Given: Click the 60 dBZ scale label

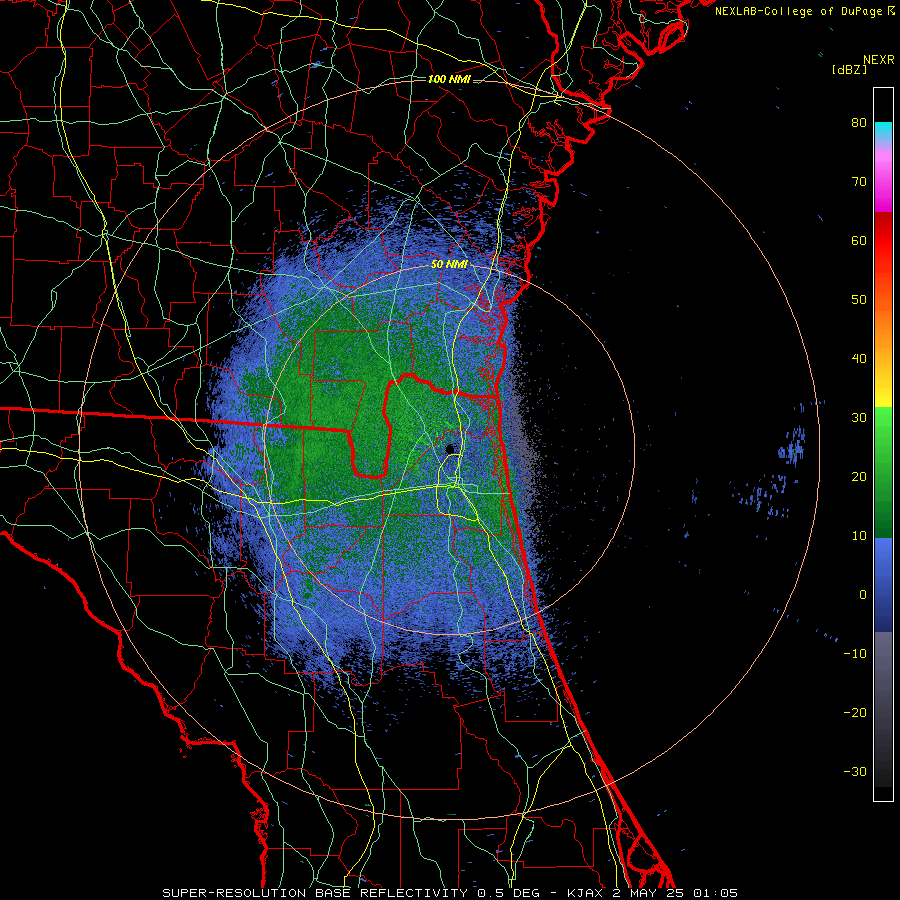Looking at the screenshot, I should [859, 241].
